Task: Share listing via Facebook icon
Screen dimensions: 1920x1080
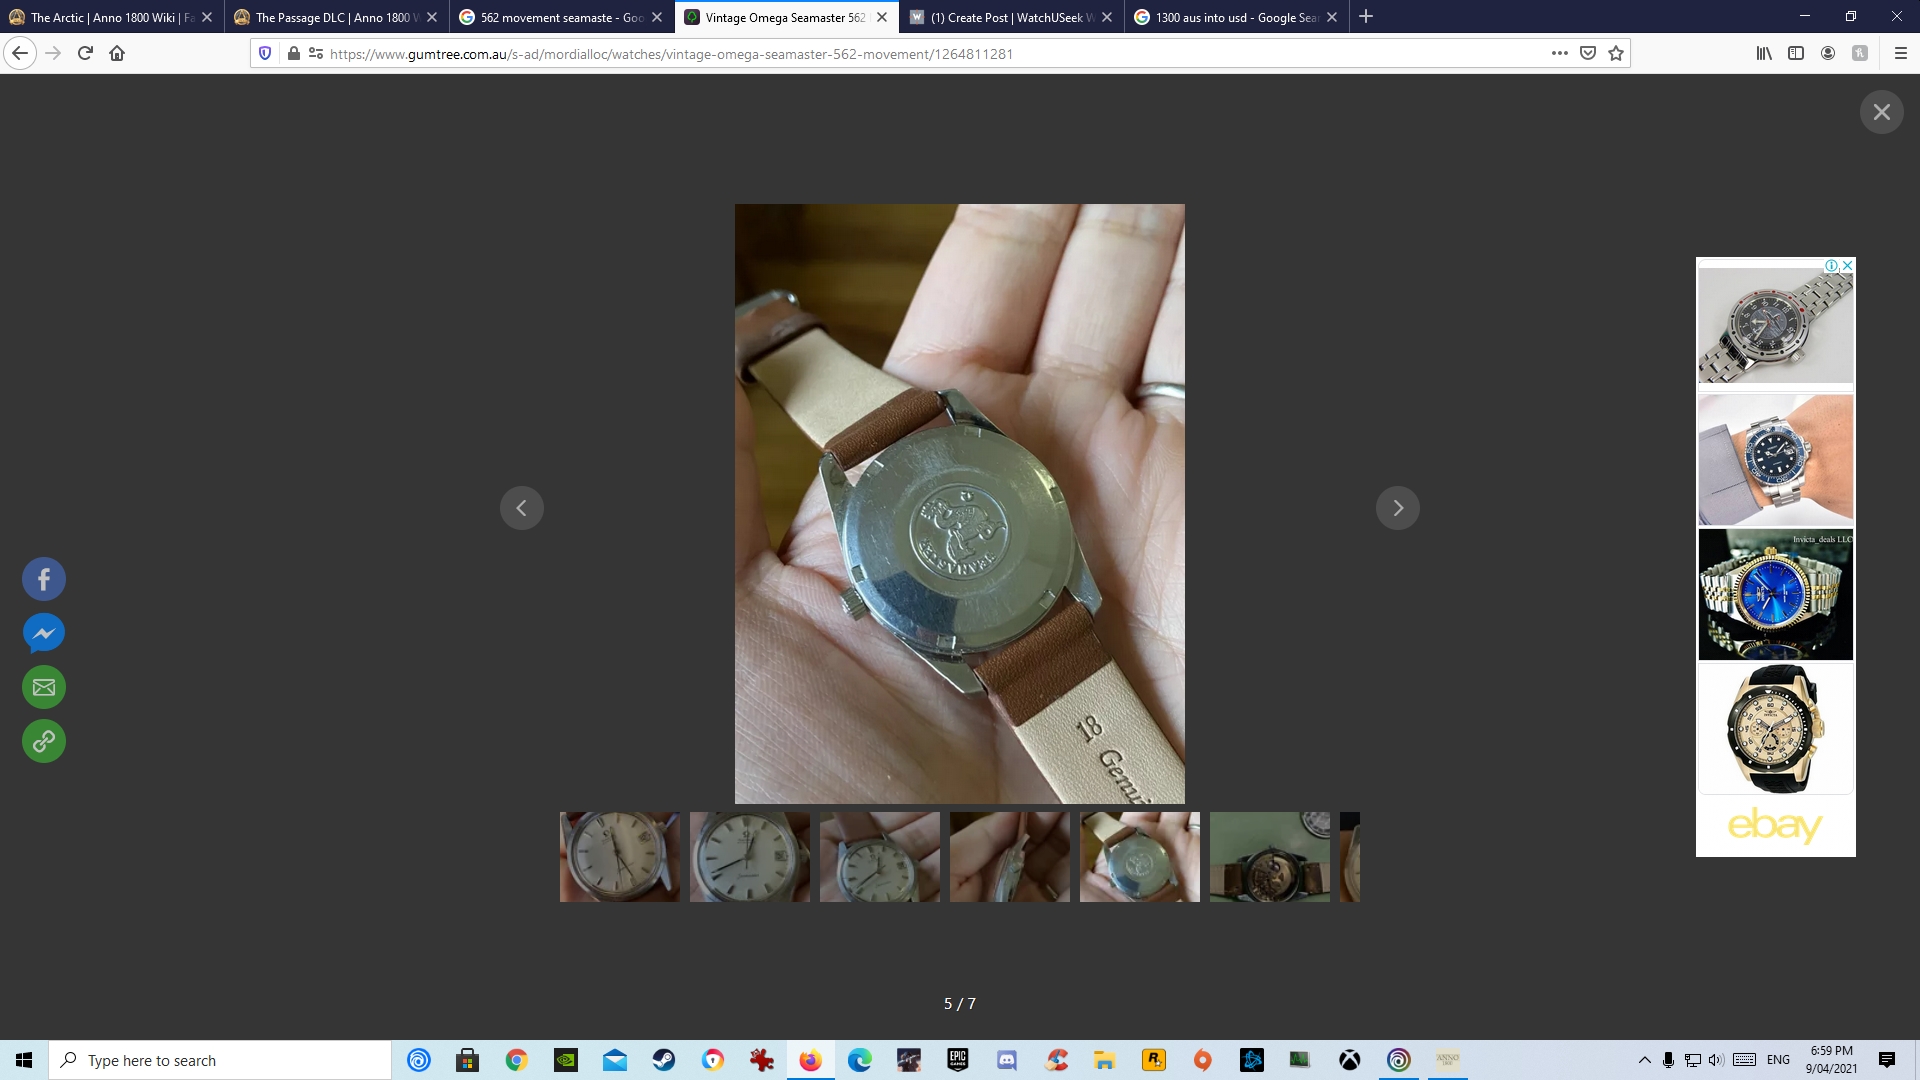Action: 44,579
